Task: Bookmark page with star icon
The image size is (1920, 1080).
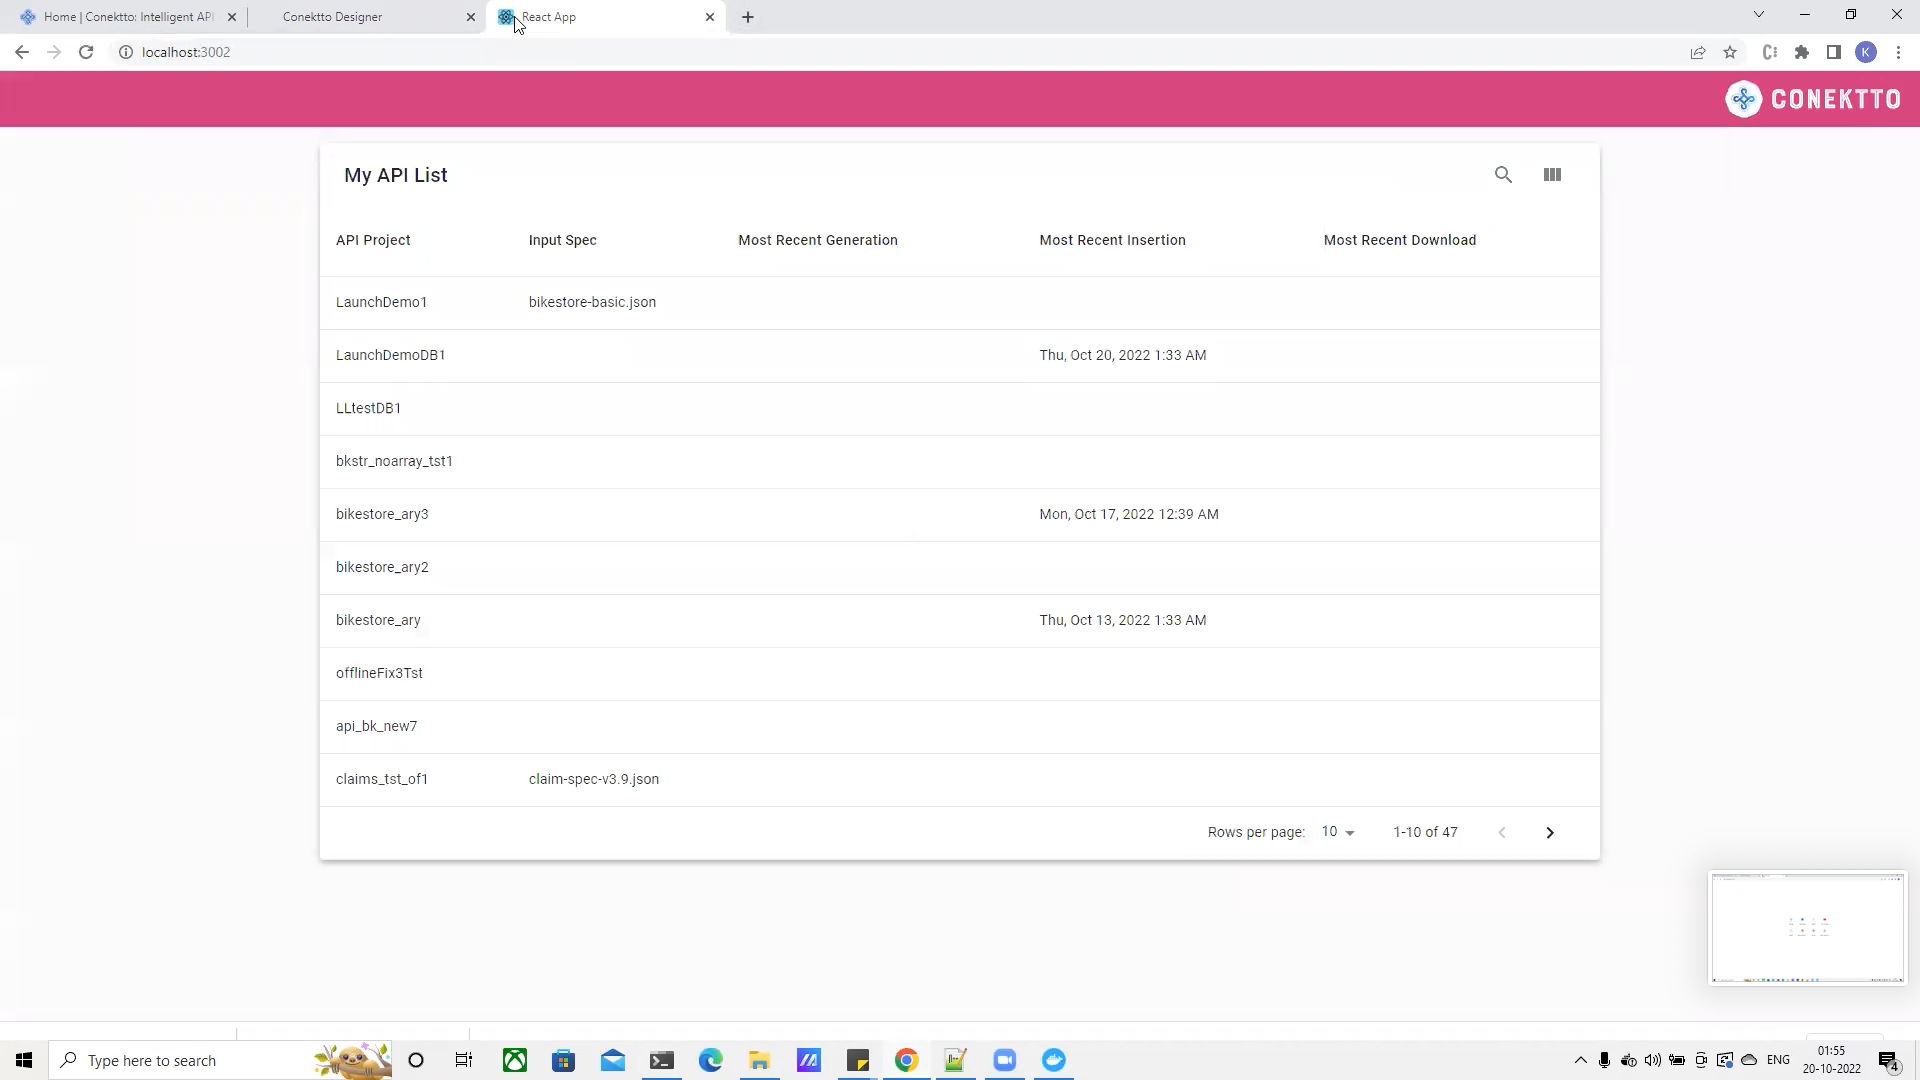Action: pyautogui.click(x=1730, y=52)
